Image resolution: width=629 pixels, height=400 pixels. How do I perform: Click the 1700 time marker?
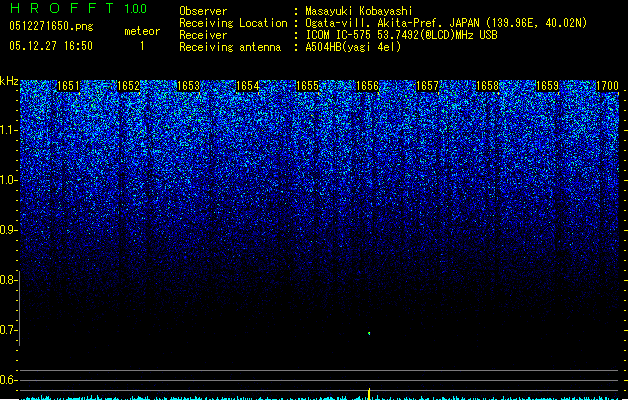607,86
